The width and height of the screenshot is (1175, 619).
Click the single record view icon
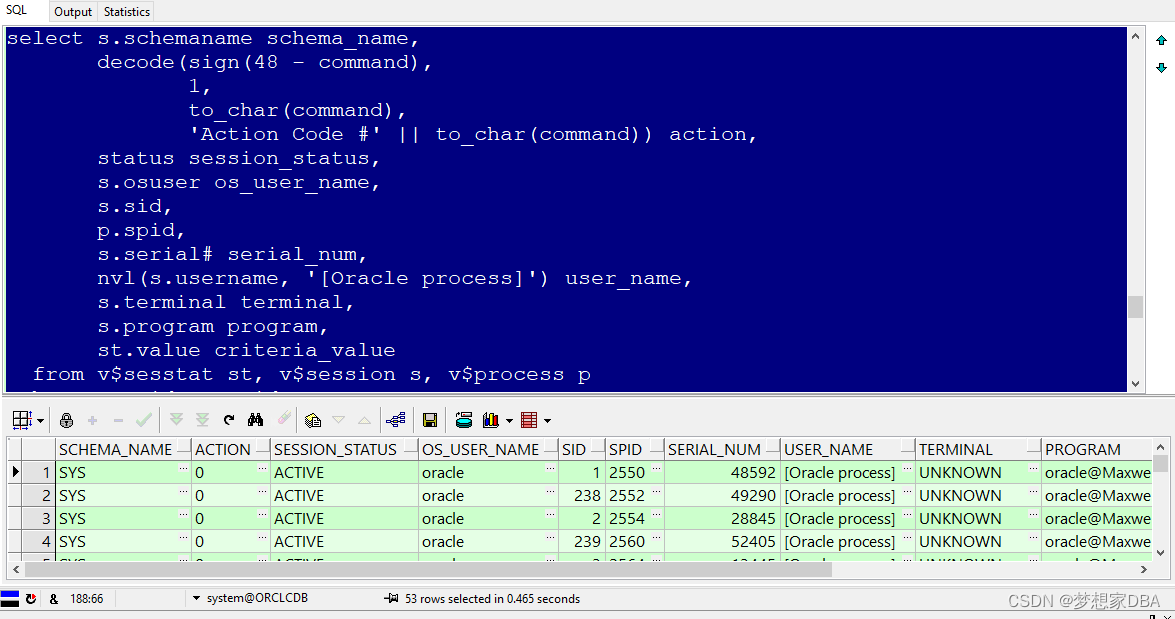pos(396,420)
